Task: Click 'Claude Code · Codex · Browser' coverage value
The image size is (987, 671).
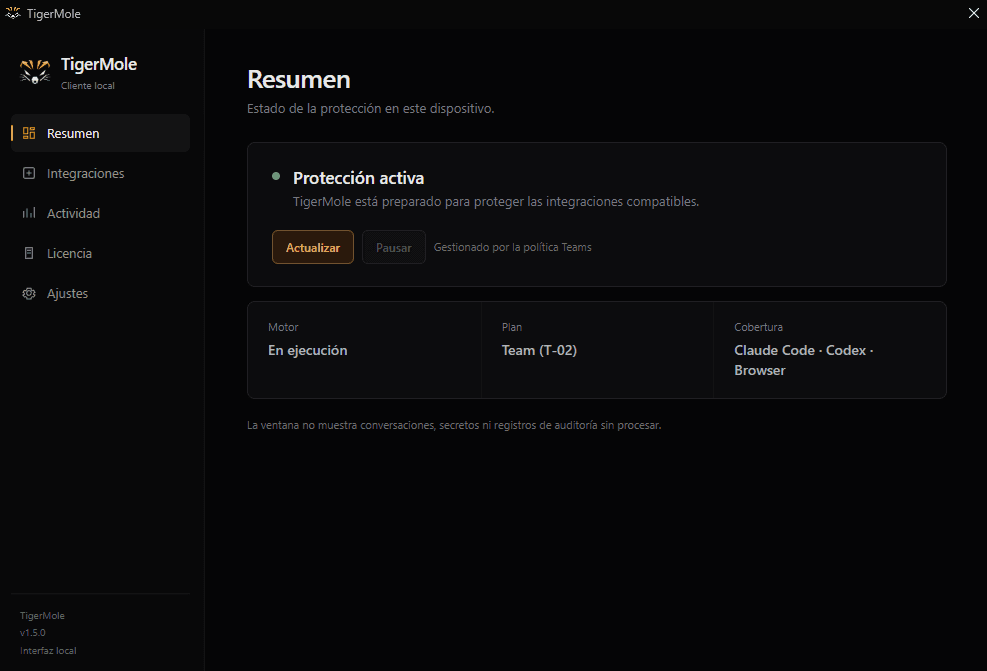Action: pyautogui.click(x=804, y=360)
